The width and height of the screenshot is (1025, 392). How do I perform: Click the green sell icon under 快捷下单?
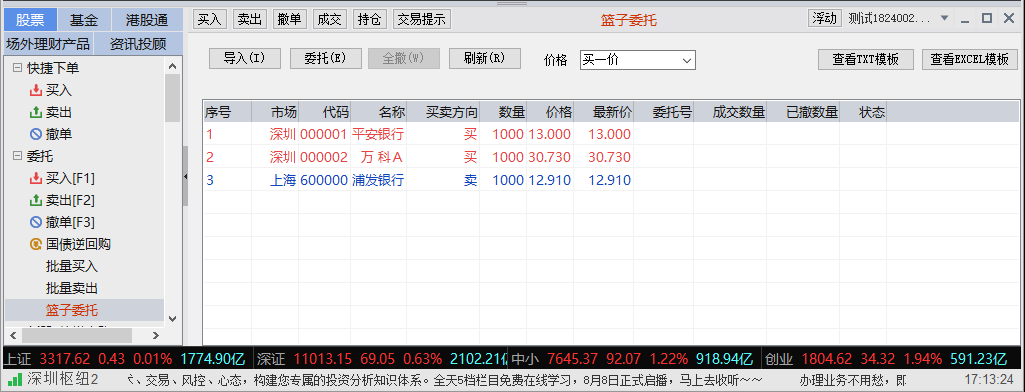click(36, 112)
